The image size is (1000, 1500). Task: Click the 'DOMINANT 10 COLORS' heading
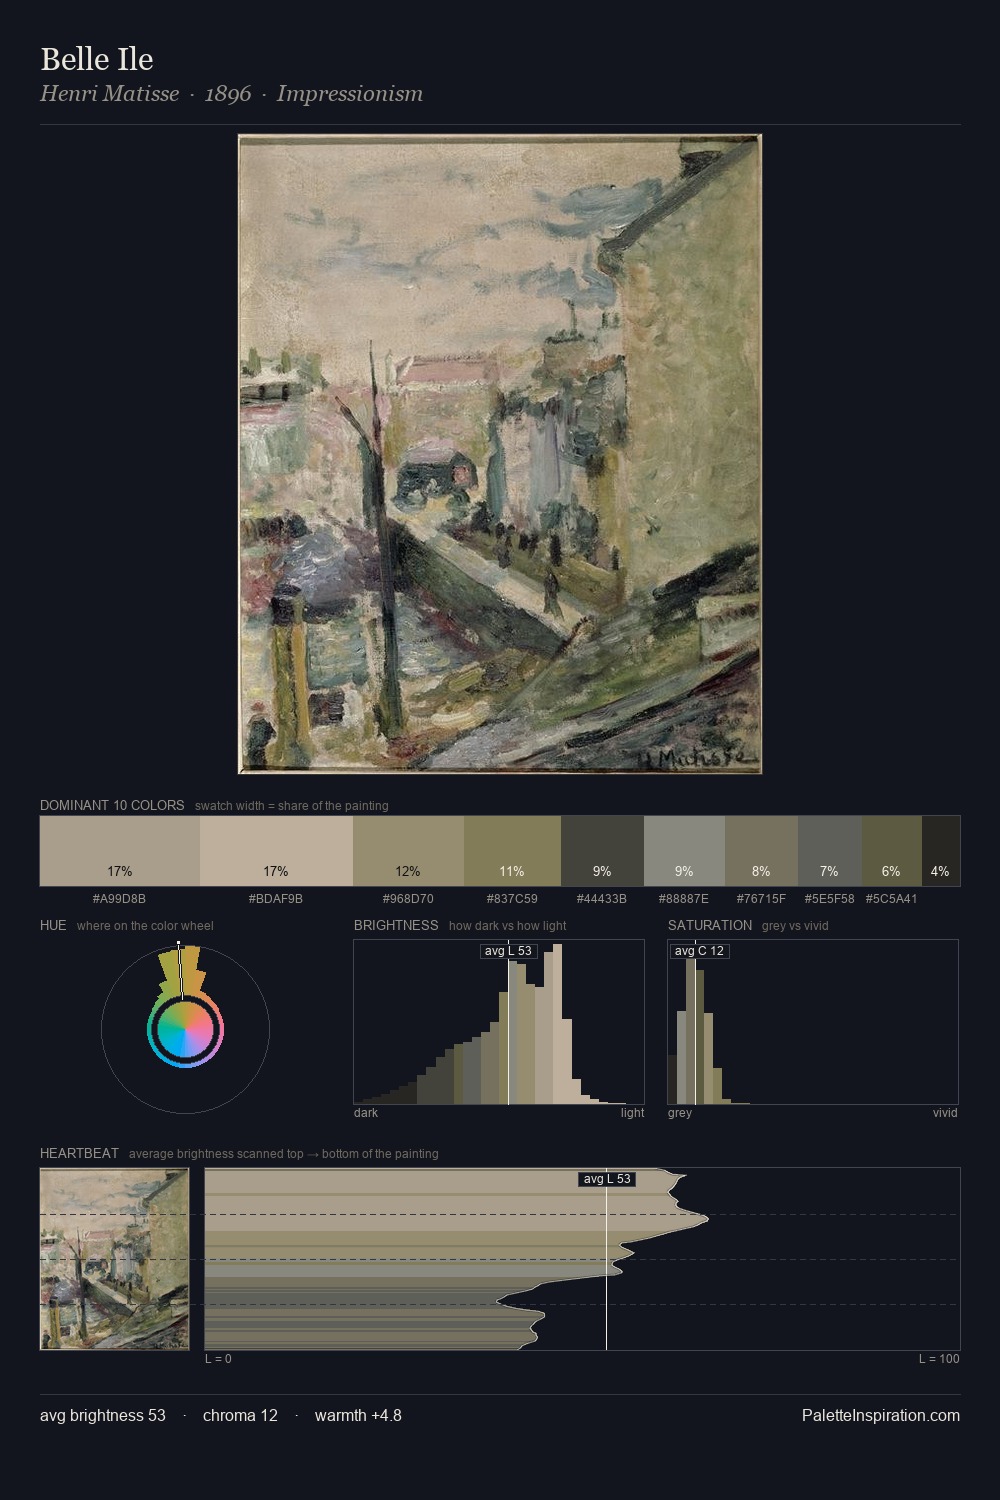pos(112,805)
